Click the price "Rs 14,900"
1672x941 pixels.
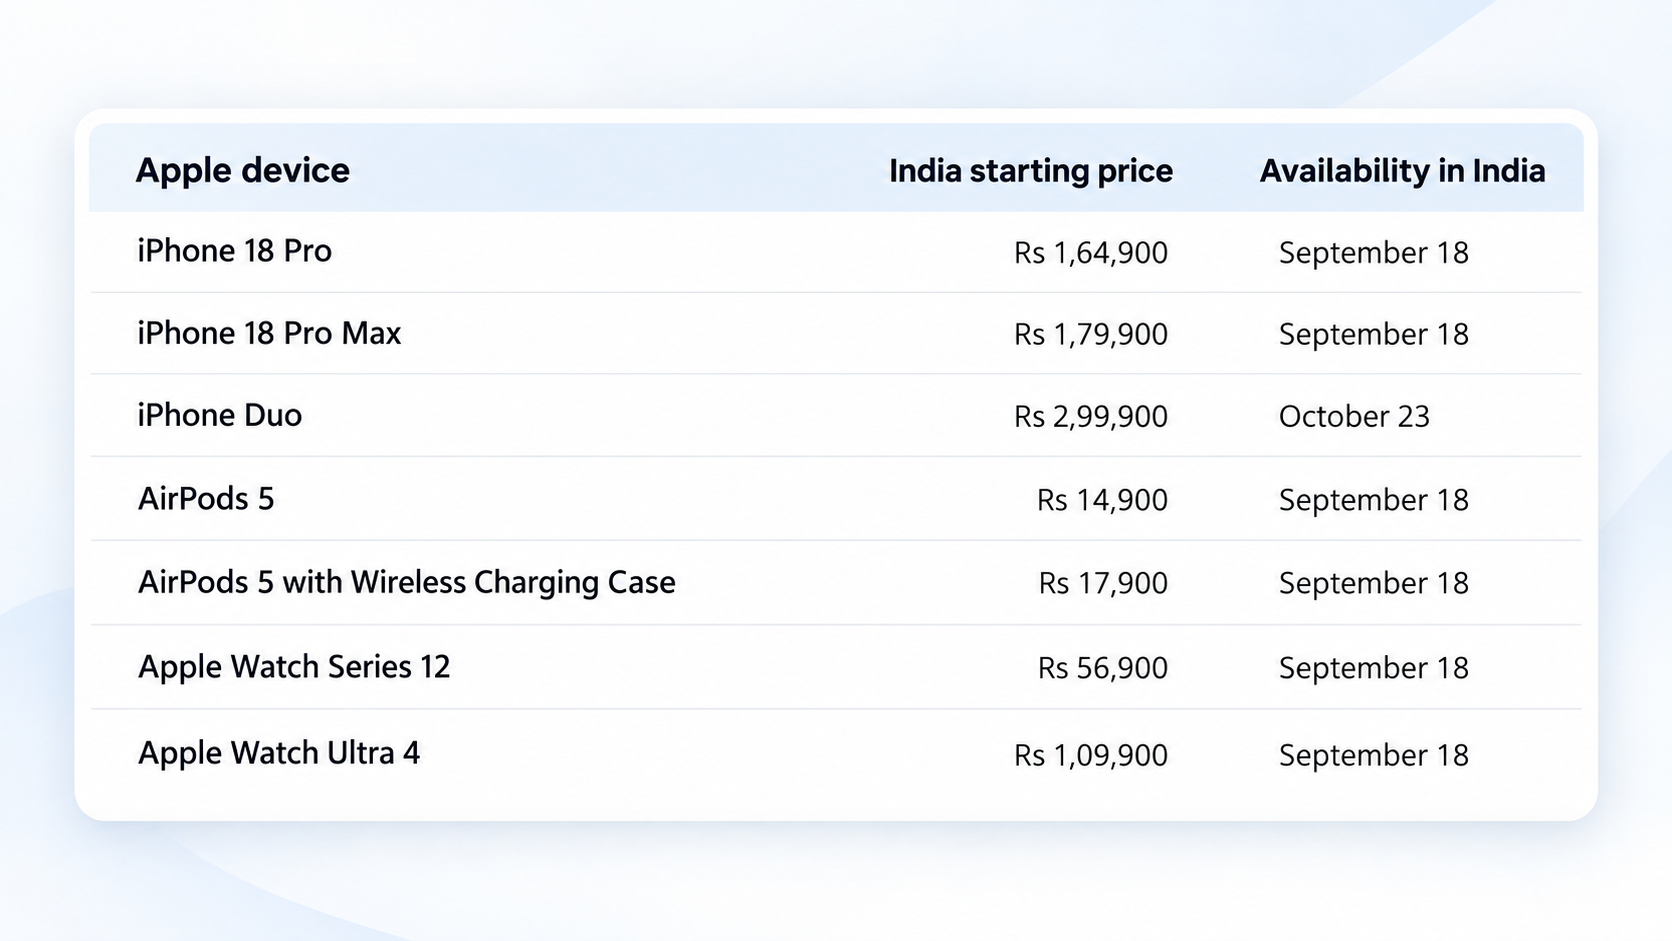1102,500
